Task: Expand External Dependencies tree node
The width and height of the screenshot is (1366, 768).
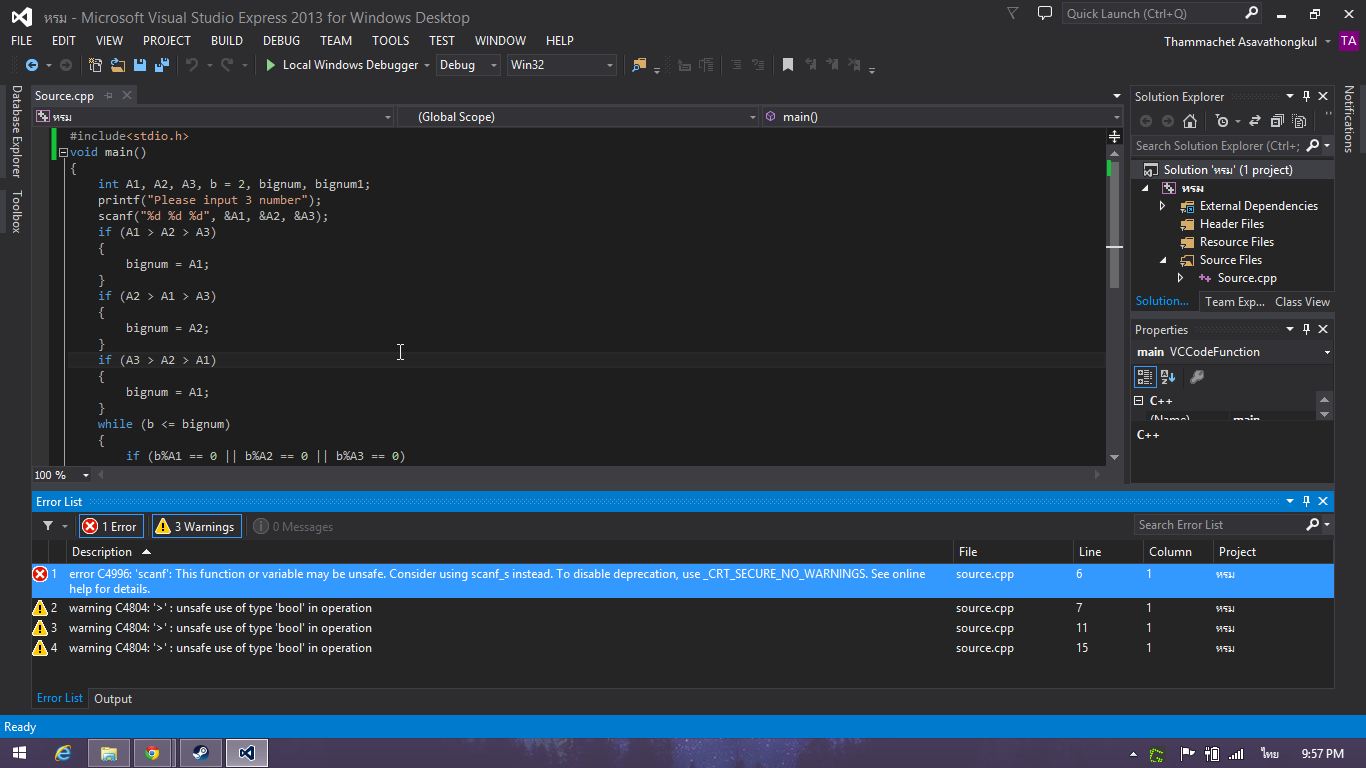Action: [1162, 206]
